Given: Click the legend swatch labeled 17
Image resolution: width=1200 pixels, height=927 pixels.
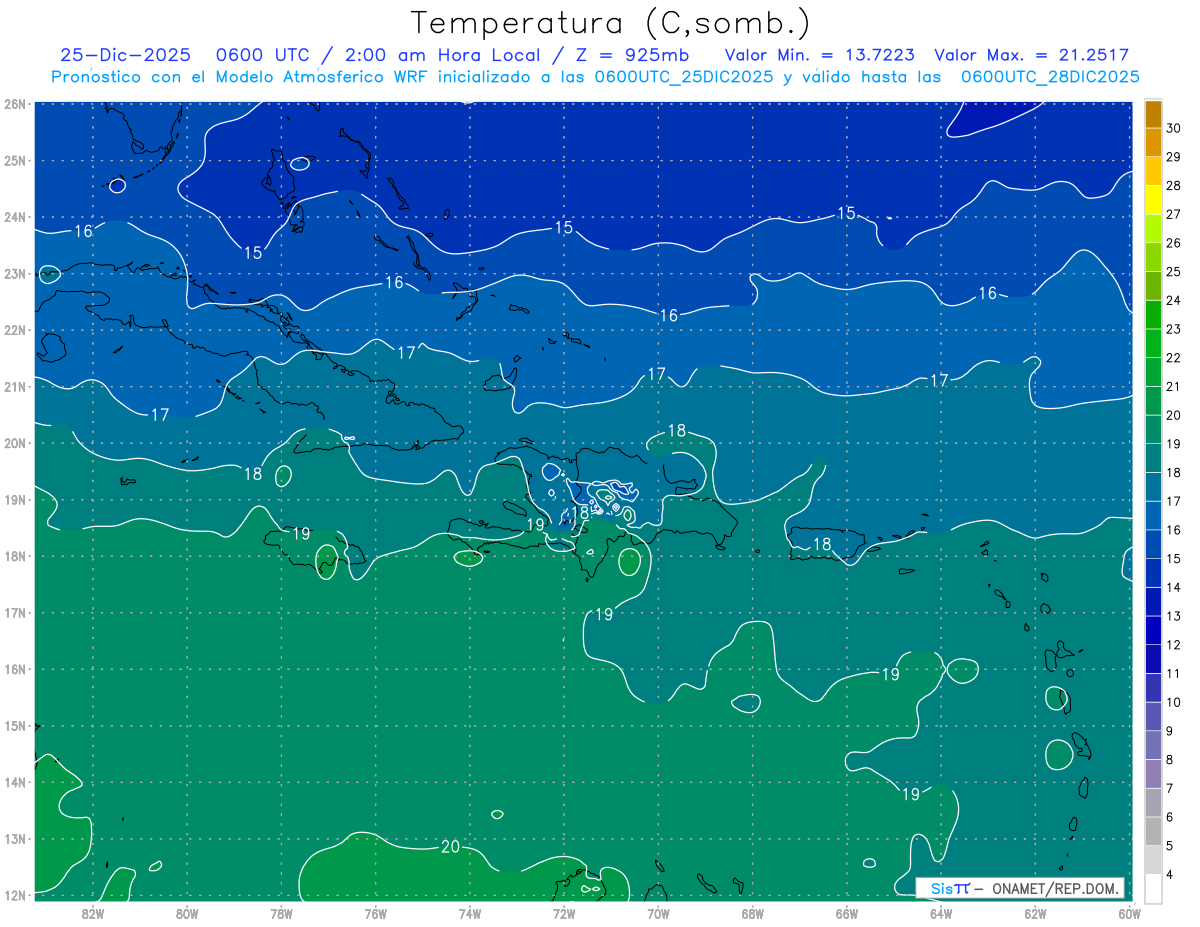Looking at the screenshot, I should pos(1153,488).
